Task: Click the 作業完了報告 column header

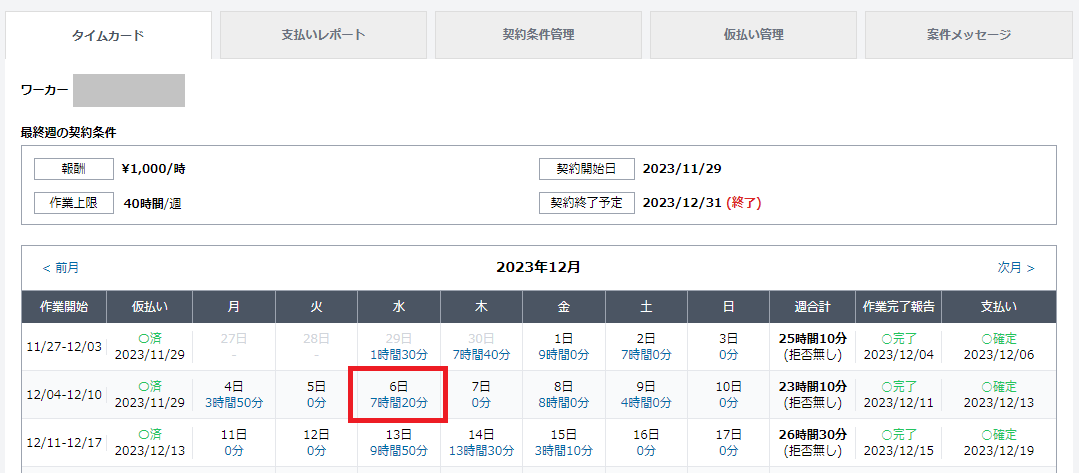Action: [x=898, y=307]
